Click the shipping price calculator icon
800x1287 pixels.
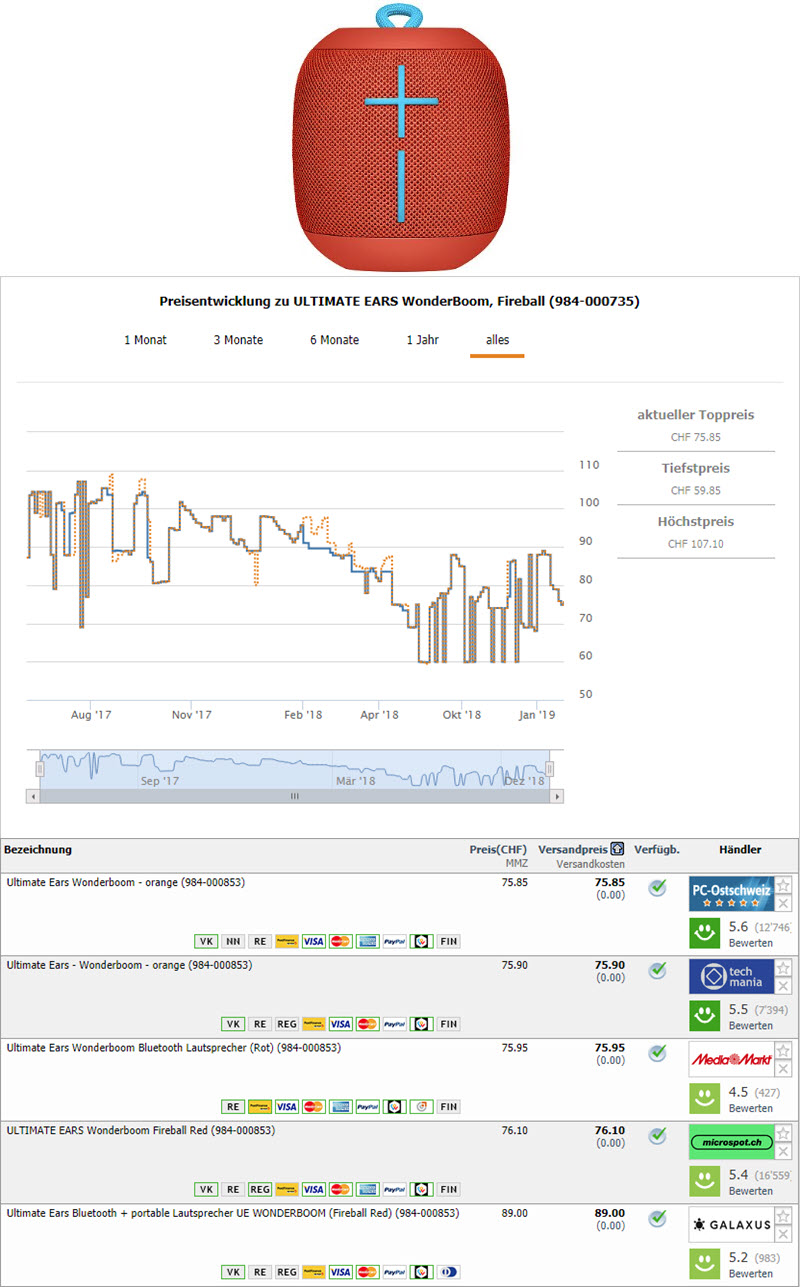(618, 849)
